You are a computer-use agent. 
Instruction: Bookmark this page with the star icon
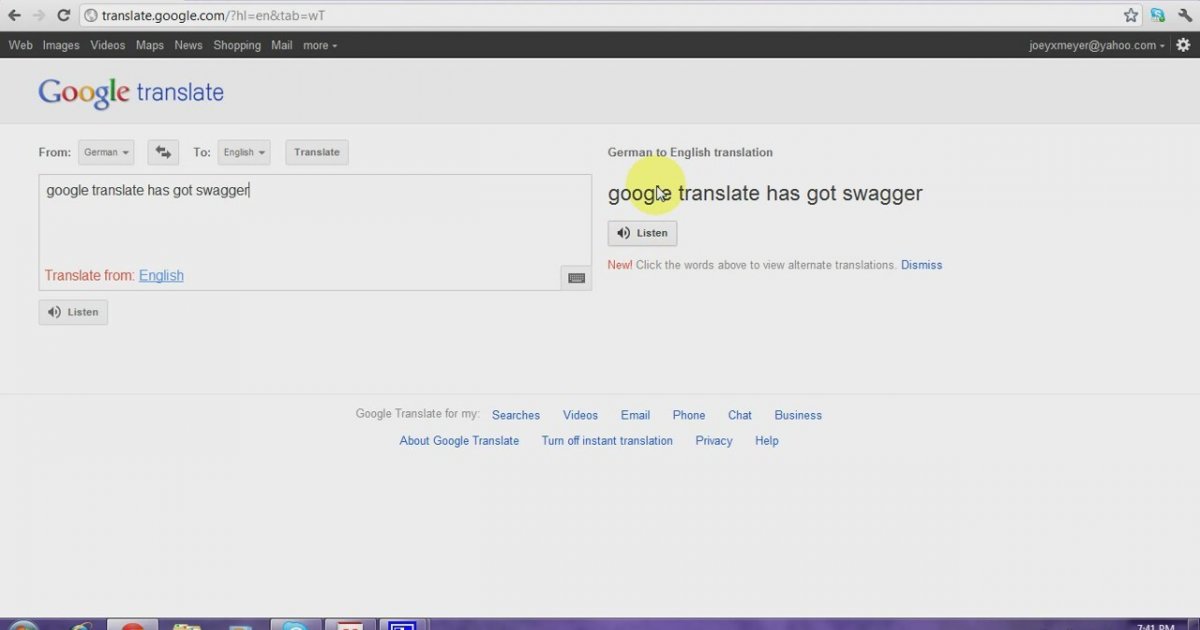(1131, 15)
